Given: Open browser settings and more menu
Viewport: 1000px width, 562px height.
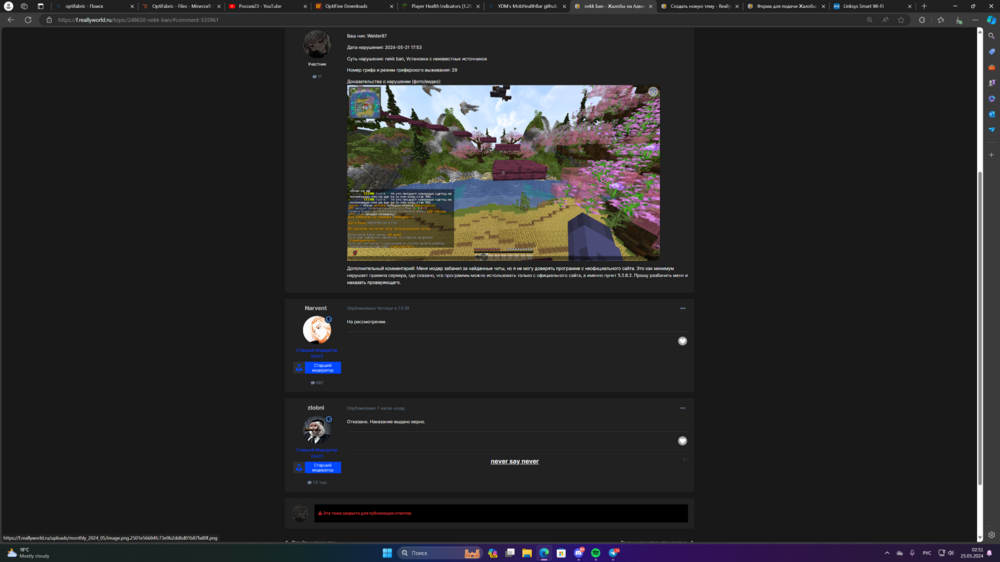Looking at the screenshot, I should tap(975, 20).
